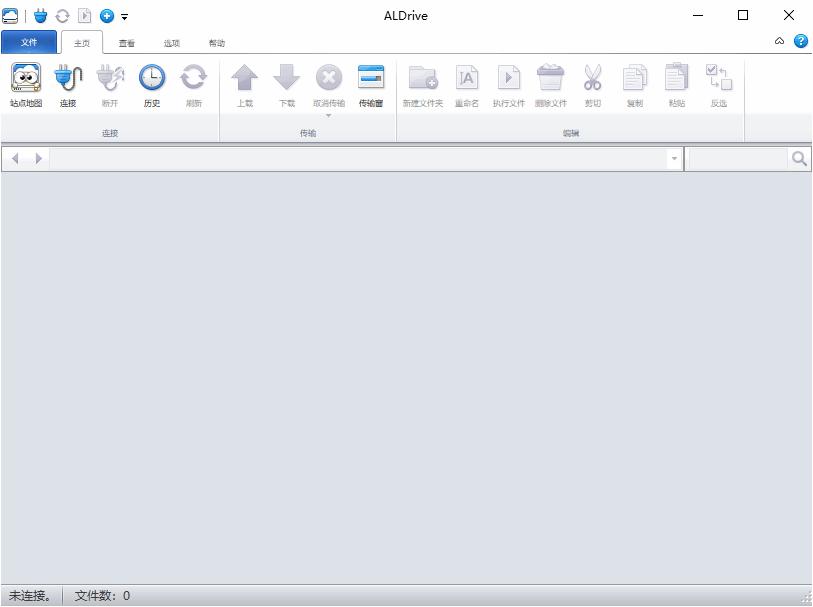
Task: Click the blue Help question mark button
Action: click(x=801, y=41)
